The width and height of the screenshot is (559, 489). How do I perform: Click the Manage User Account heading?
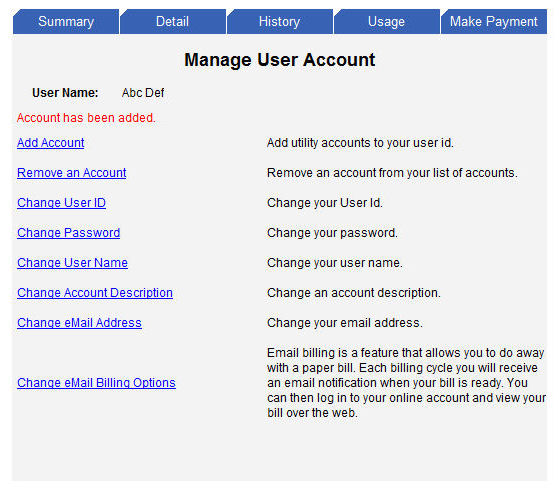point(280,60)
